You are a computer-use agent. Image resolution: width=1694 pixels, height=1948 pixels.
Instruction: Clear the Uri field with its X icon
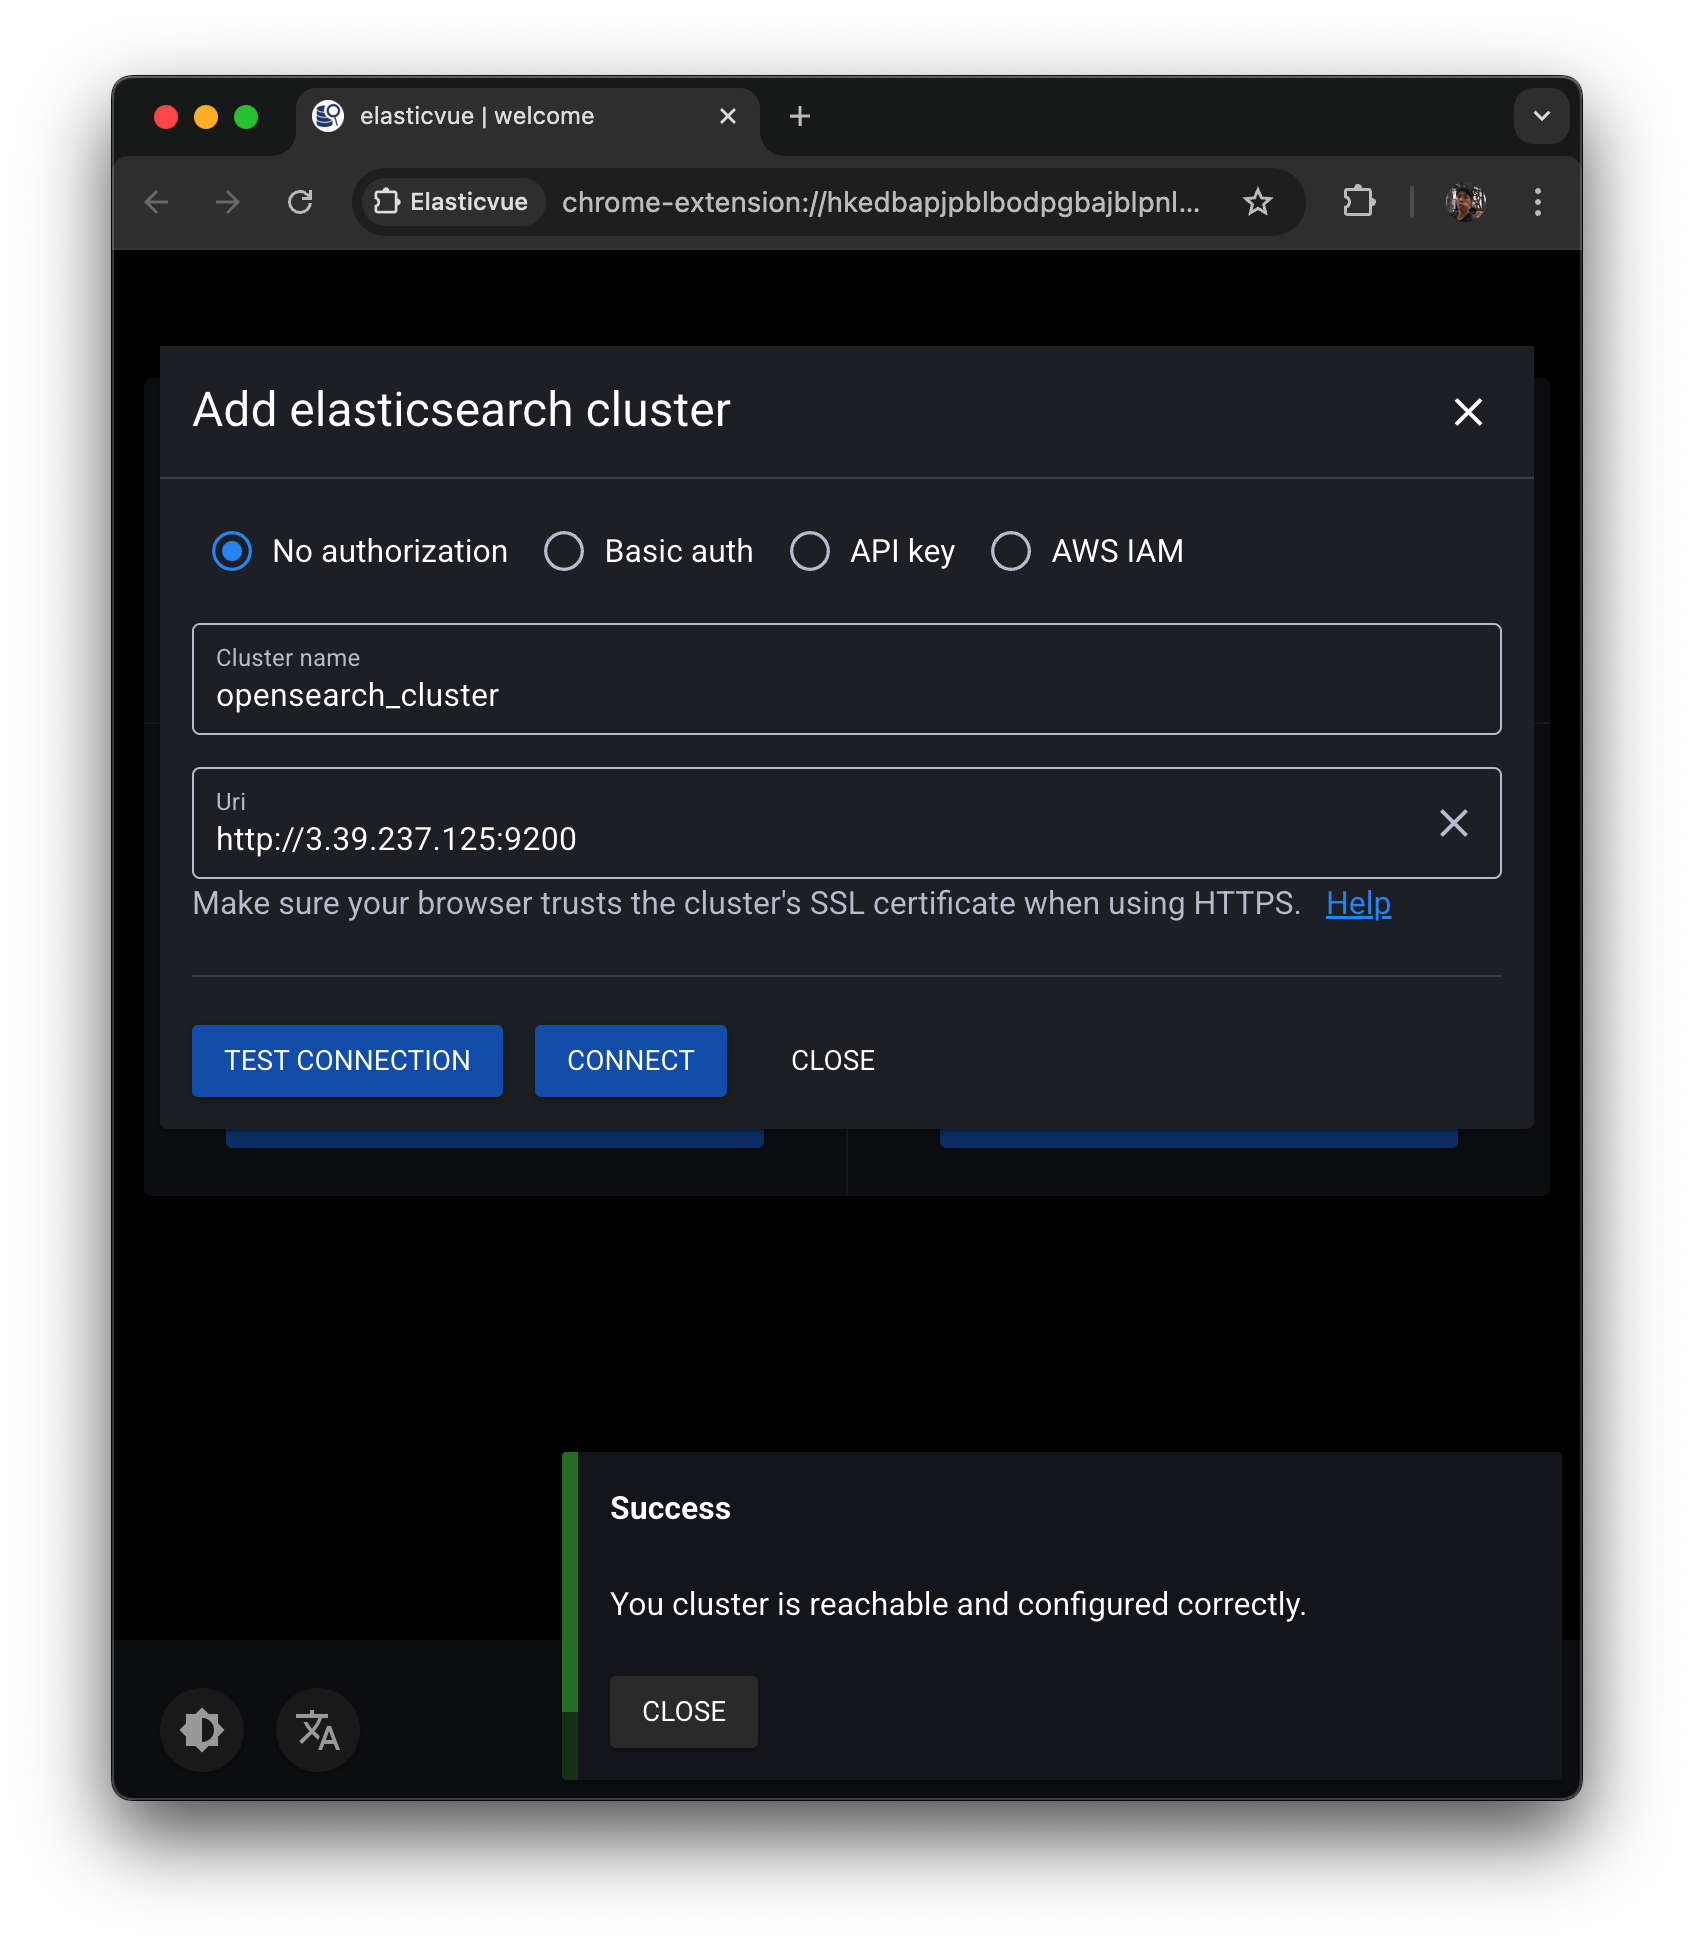pyautogui.click(x=1453, y=823)
